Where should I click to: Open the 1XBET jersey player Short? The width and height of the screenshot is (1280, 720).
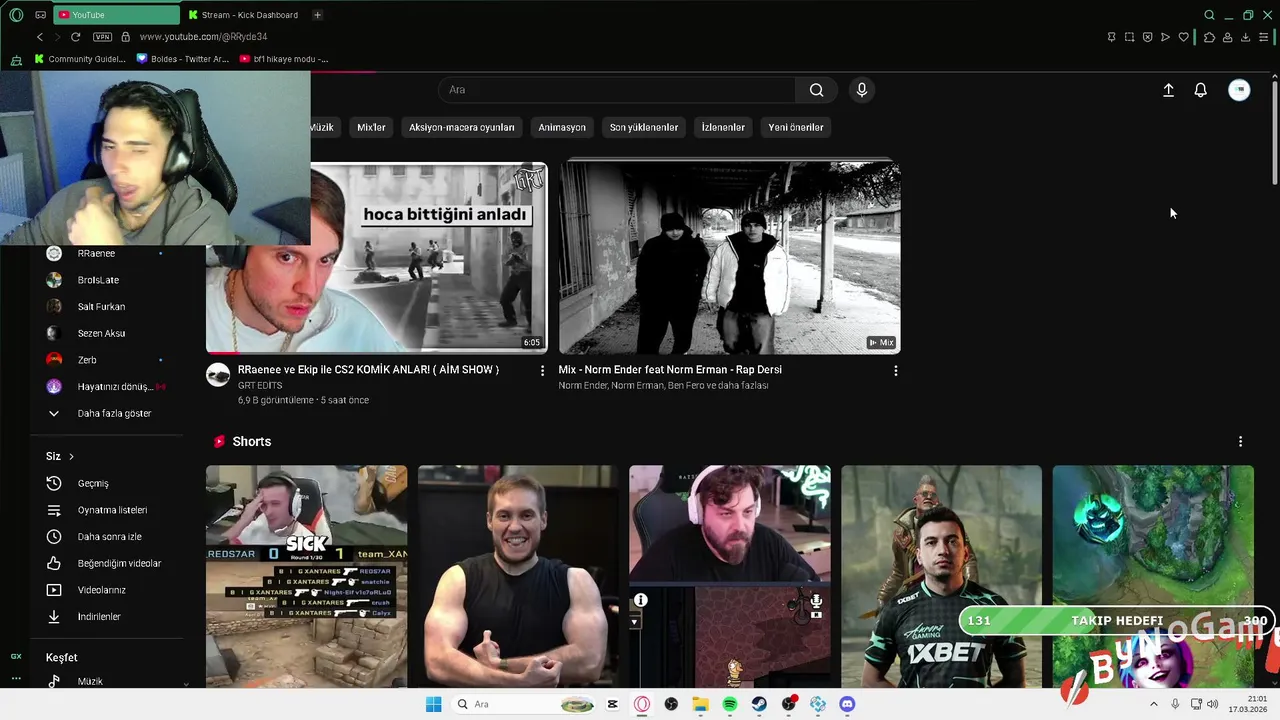[x=941, y=576]
